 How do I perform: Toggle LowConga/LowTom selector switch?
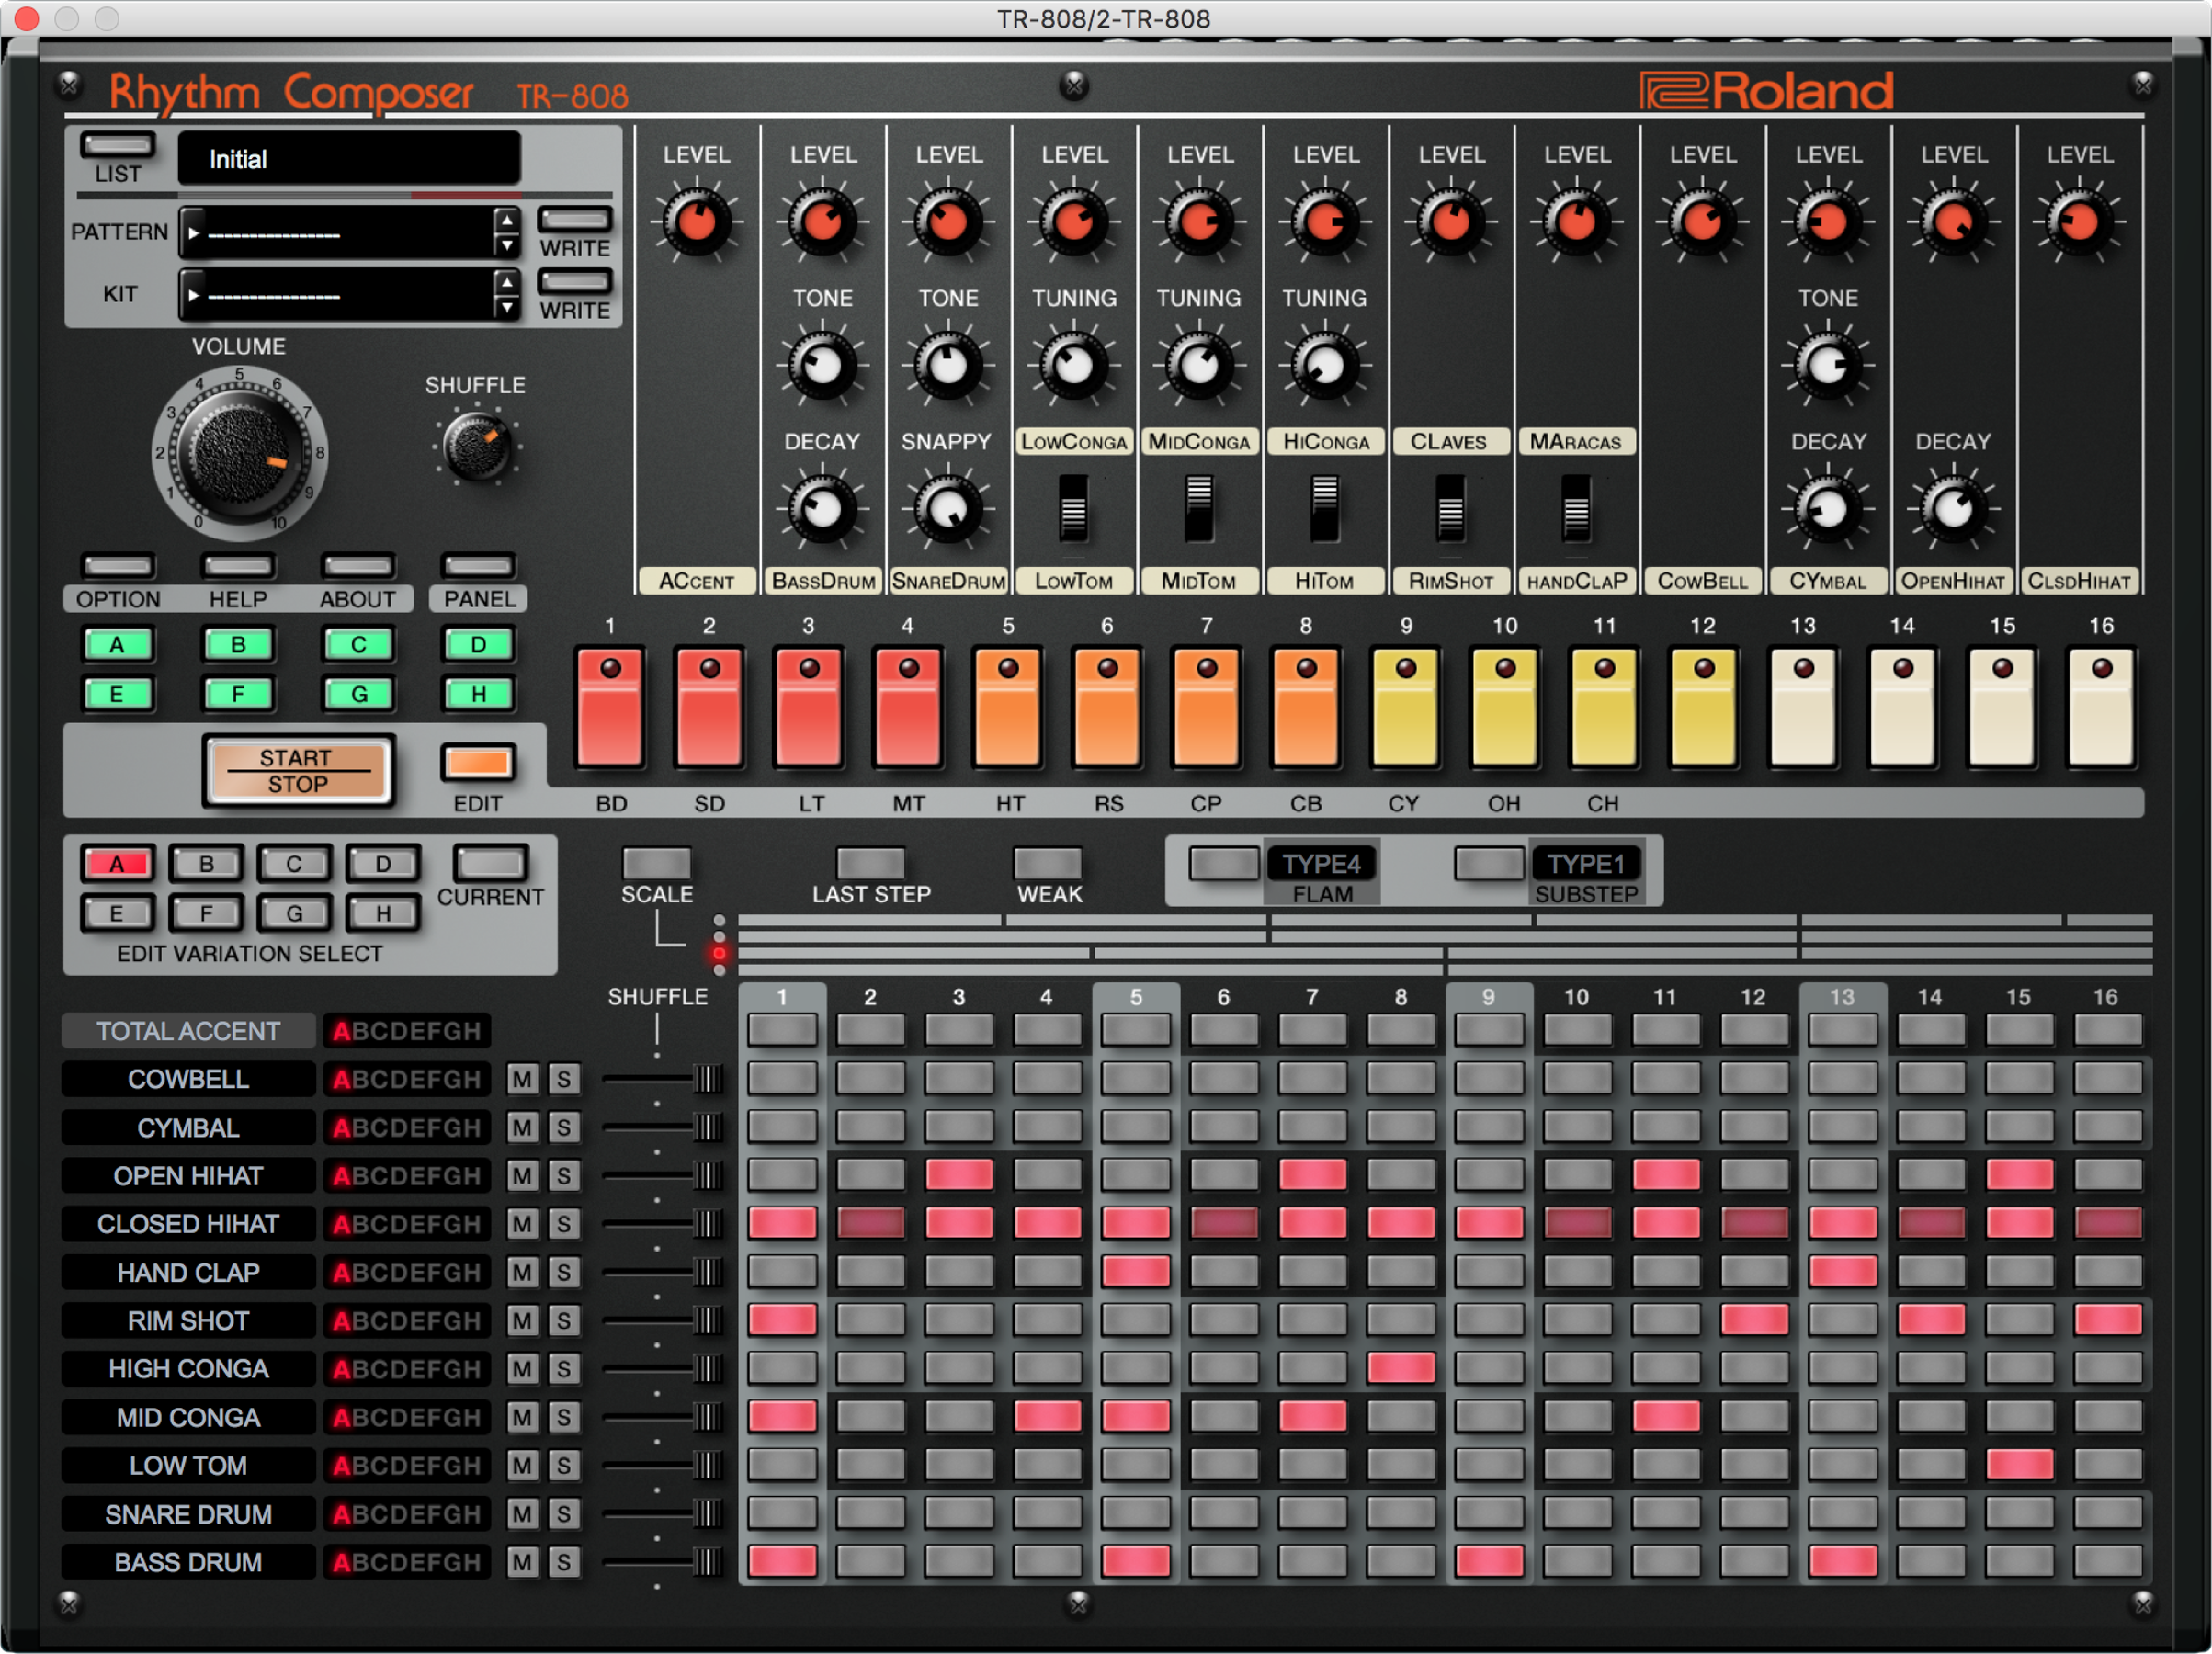[x=1073, y=508]
